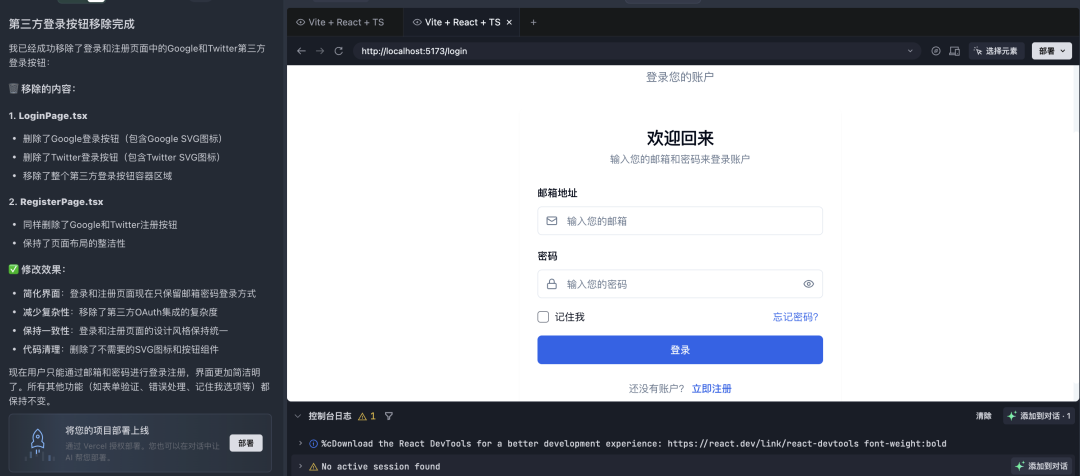Screen dimensions: 1080x476
Task: Open preview in external browser compass icon
Action: point(935,51)
